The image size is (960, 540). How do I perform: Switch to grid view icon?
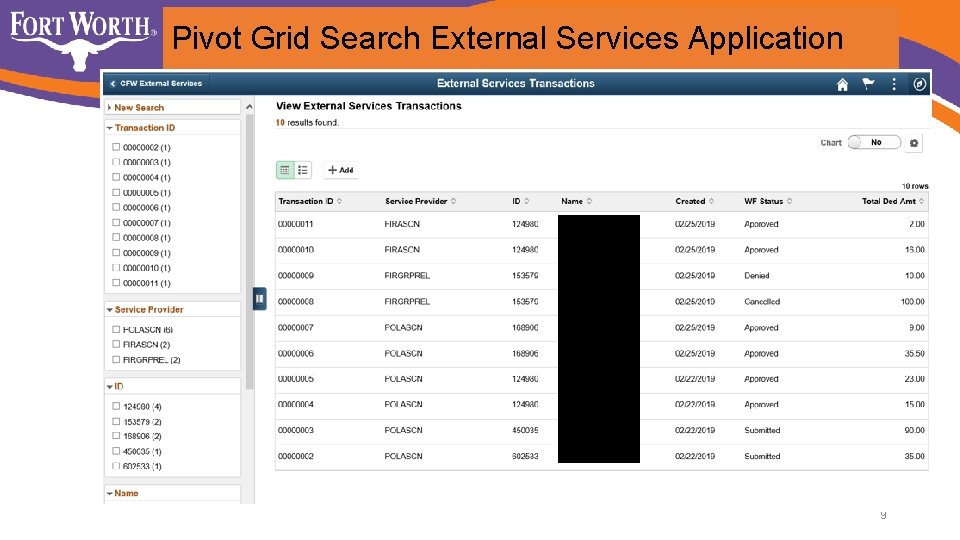point(285,170)
